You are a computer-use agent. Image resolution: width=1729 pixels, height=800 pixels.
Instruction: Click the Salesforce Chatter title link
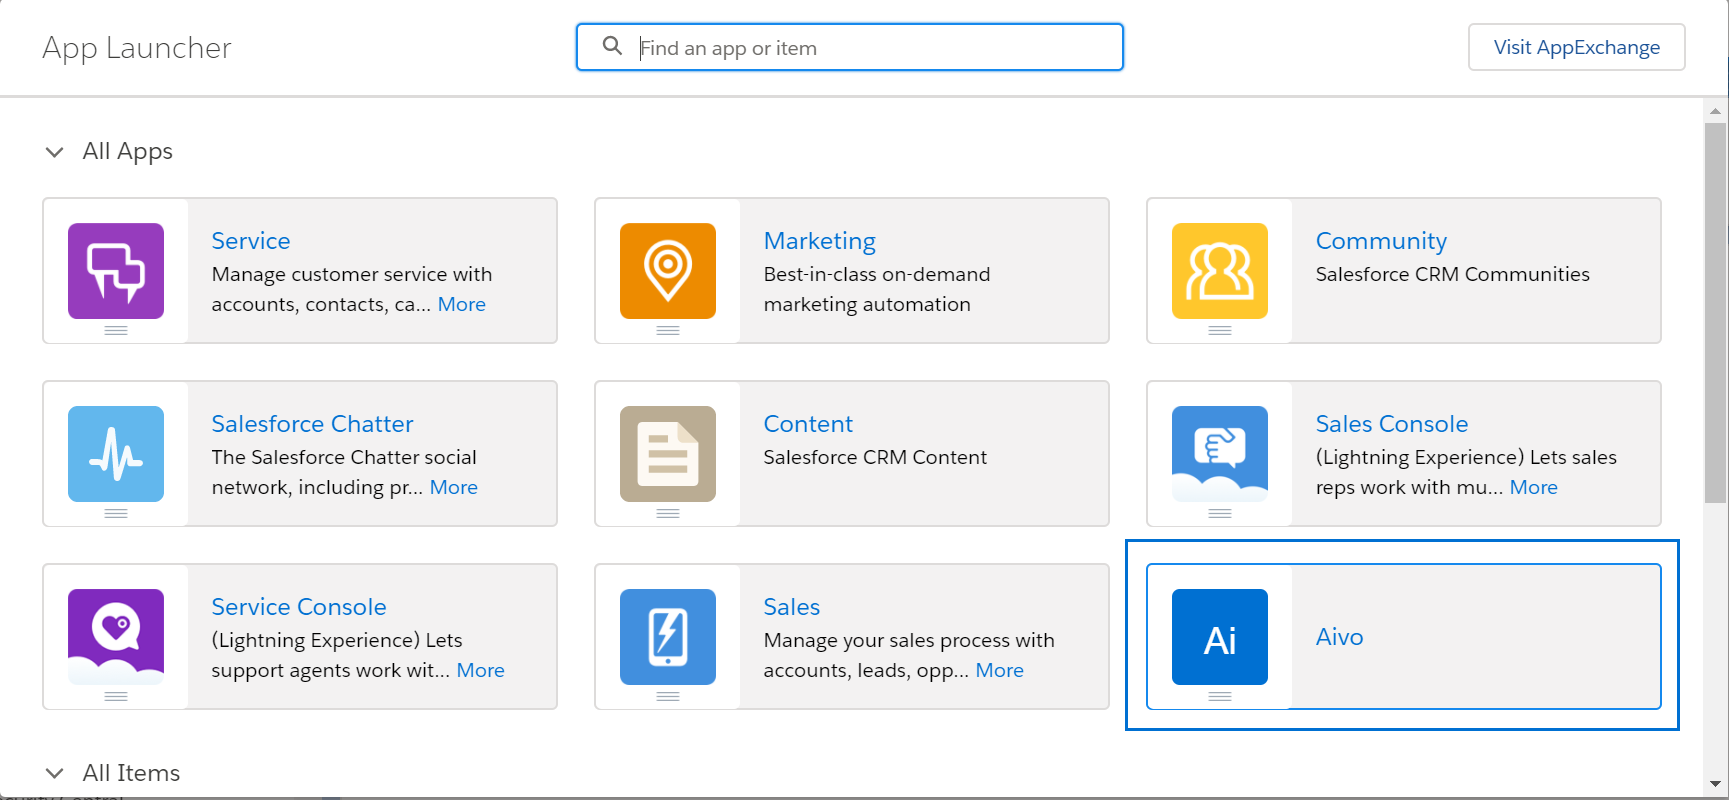click(x=312, y=424)
